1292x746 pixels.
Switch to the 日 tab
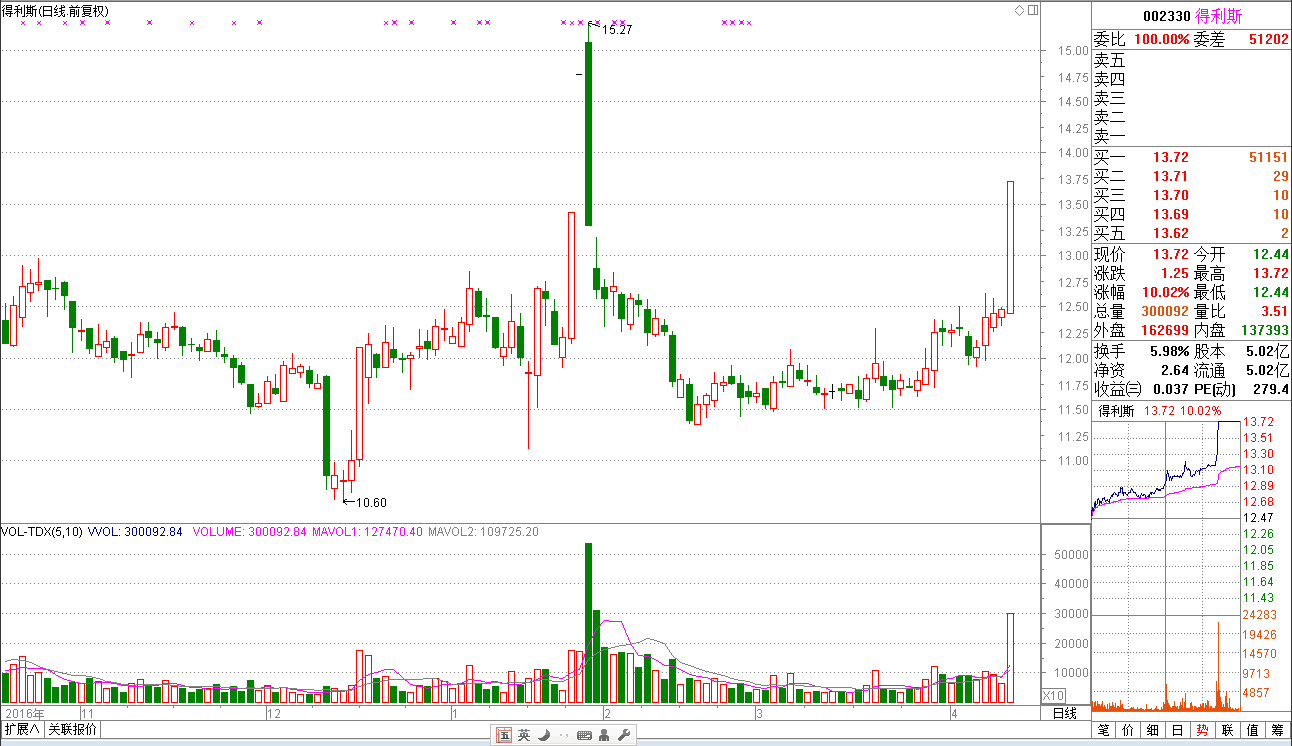point(1178,730)
